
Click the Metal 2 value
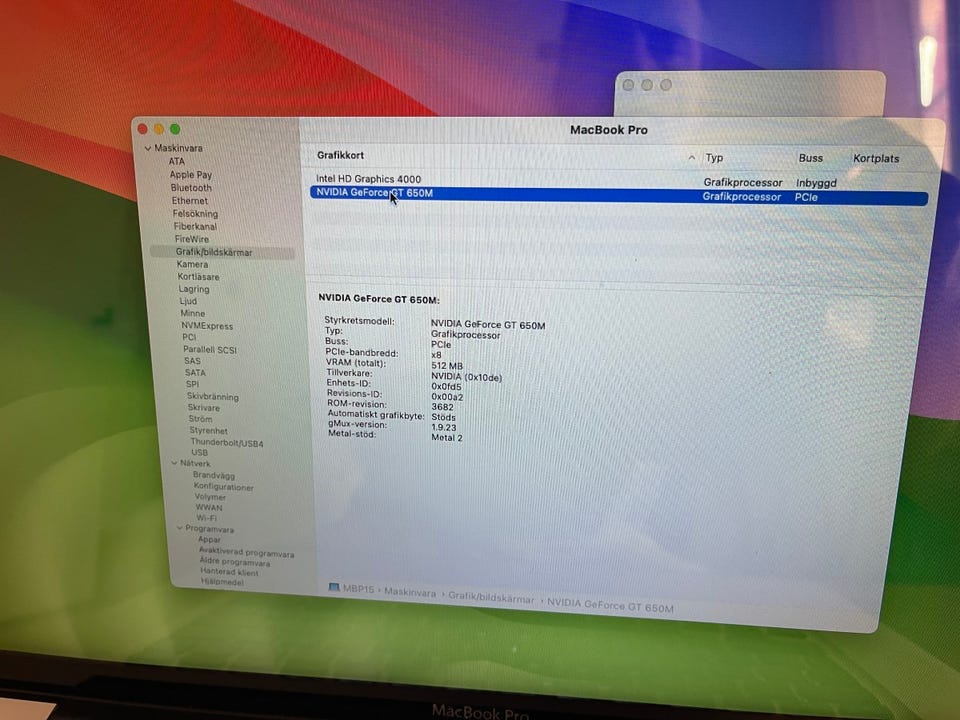point(446,437)
